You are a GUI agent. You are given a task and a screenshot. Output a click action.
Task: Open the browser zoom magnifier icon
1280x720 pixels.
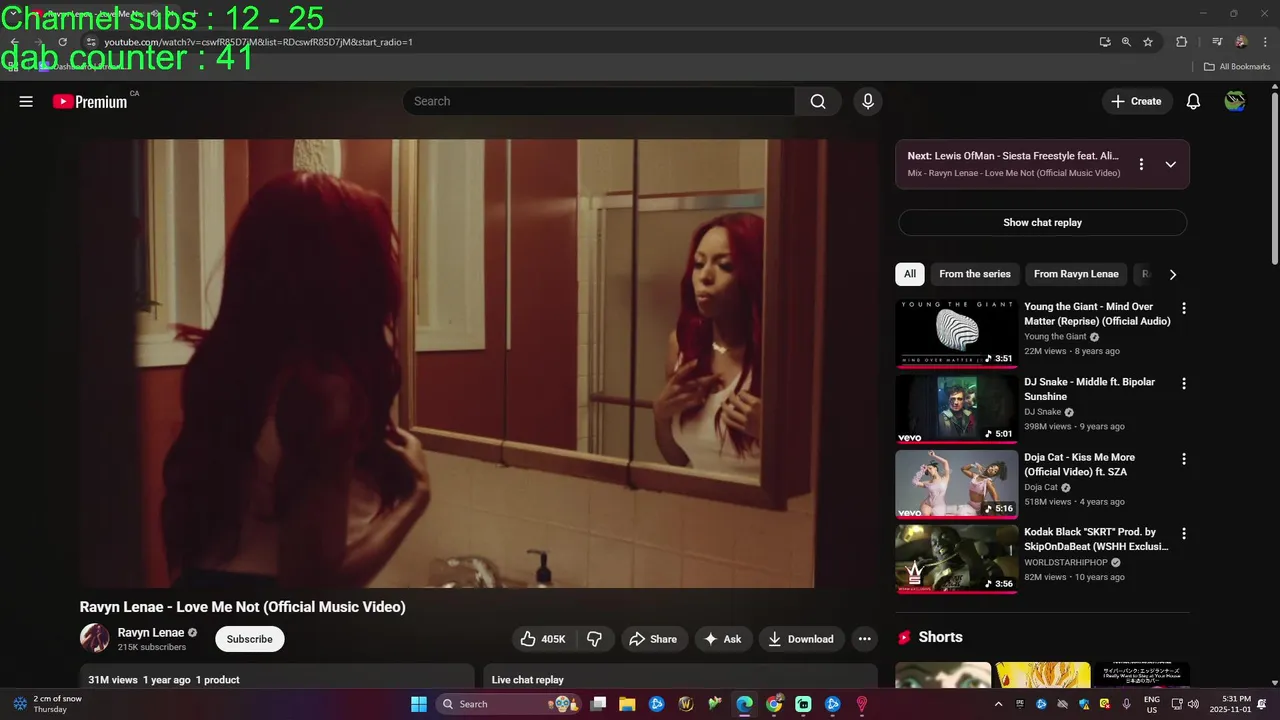click(x=1126, y=42)
